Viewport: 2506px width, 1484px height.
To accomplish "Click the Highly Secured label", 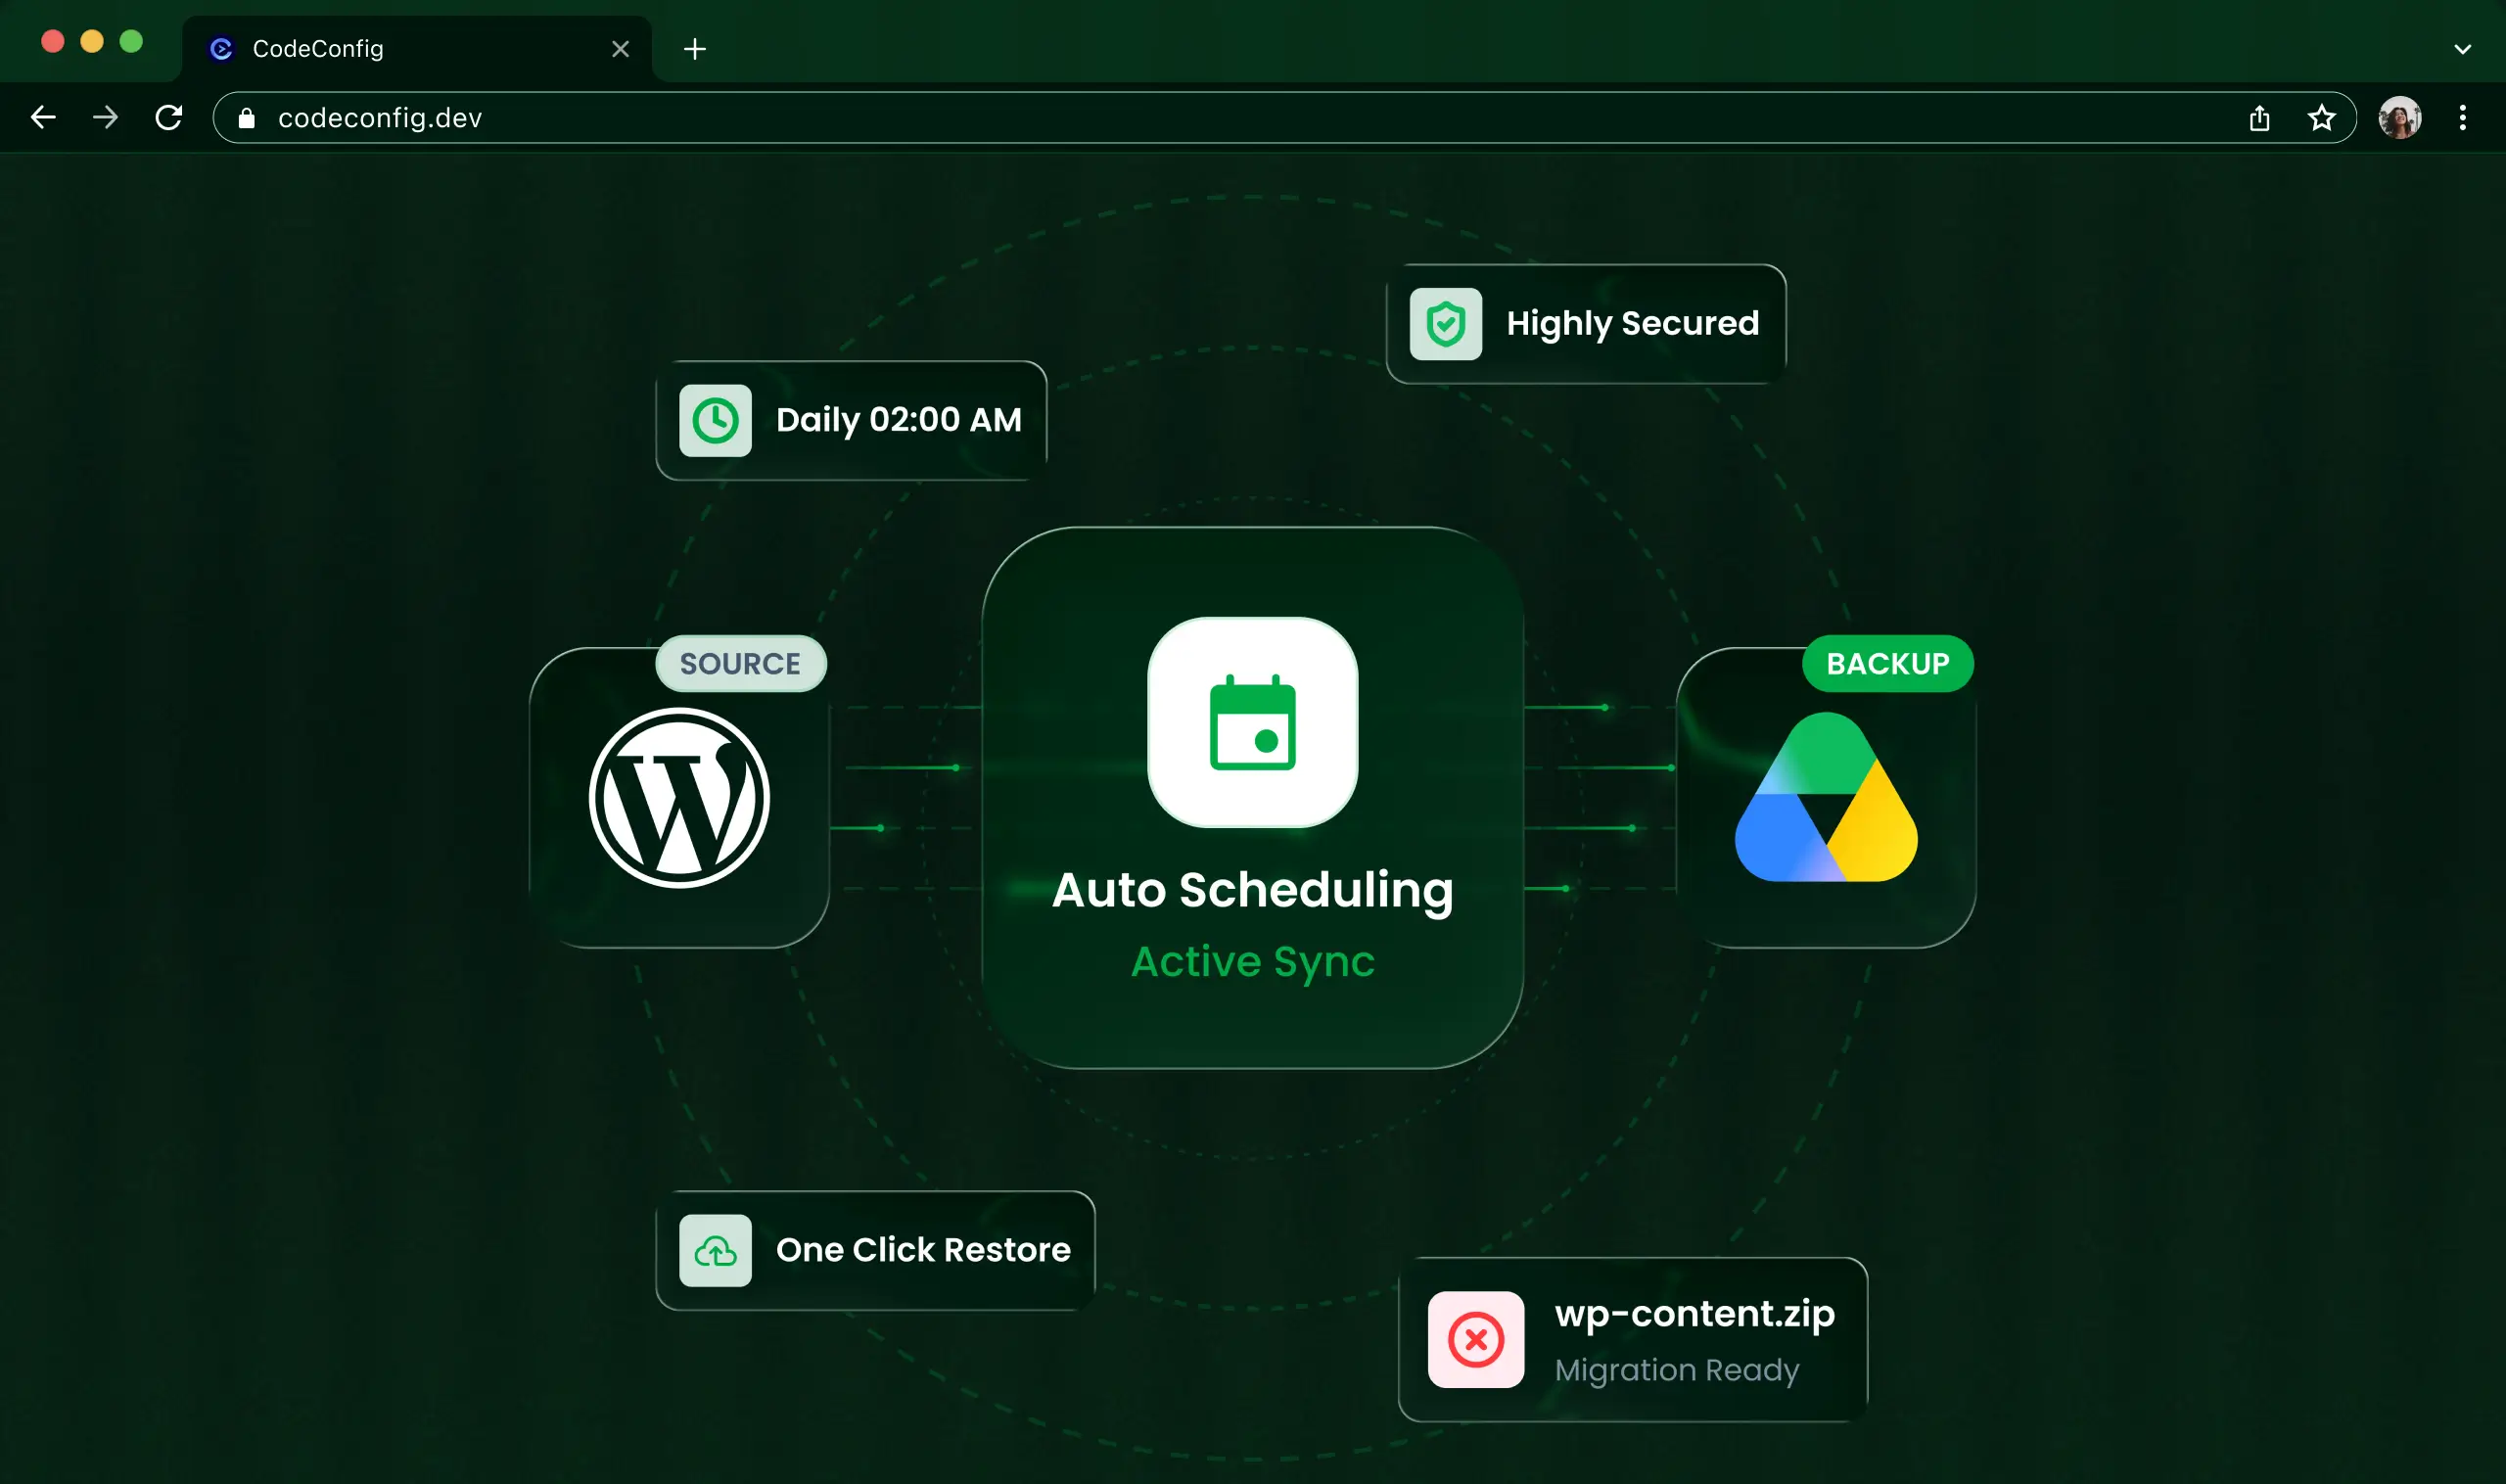I will click(x=1632, y=324).
